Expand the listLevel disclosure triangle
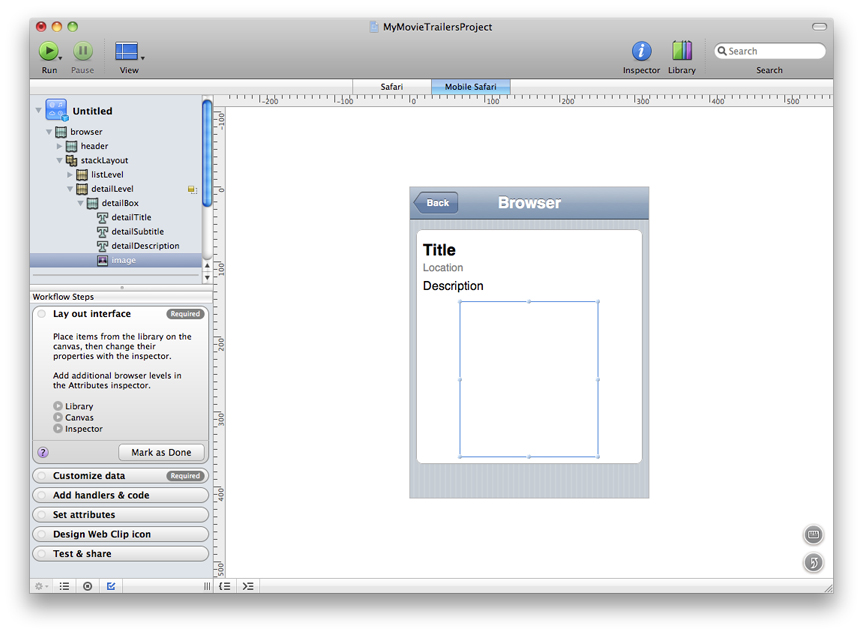Image resolution: width=863 pixels, height=634 pixels. click(x=71, y=175)
